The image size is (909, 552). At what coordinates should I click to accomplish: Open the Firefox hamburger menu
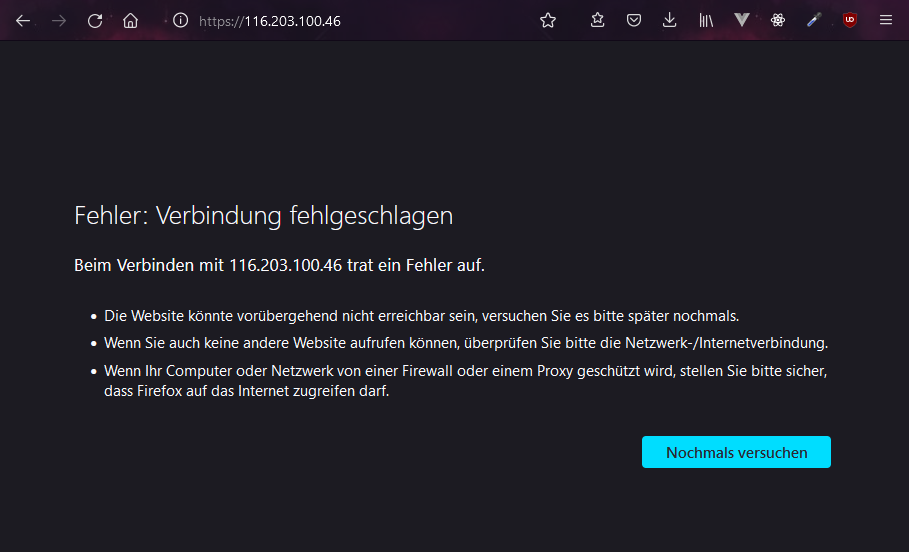tap(885, 20)
